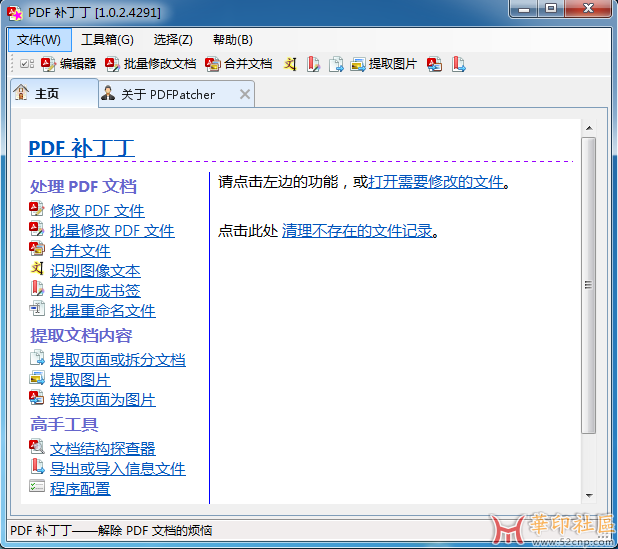
Task: Open the 帮助(B) menu
Action: (x=233, y=40)
